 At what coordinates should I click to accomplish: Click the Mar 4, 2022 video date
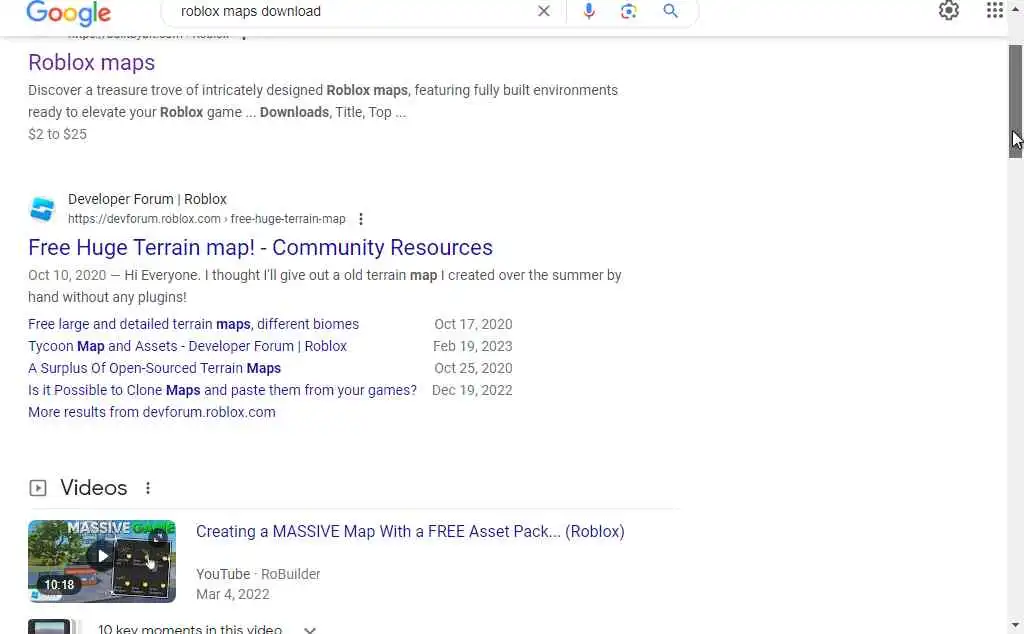(232, 594)
